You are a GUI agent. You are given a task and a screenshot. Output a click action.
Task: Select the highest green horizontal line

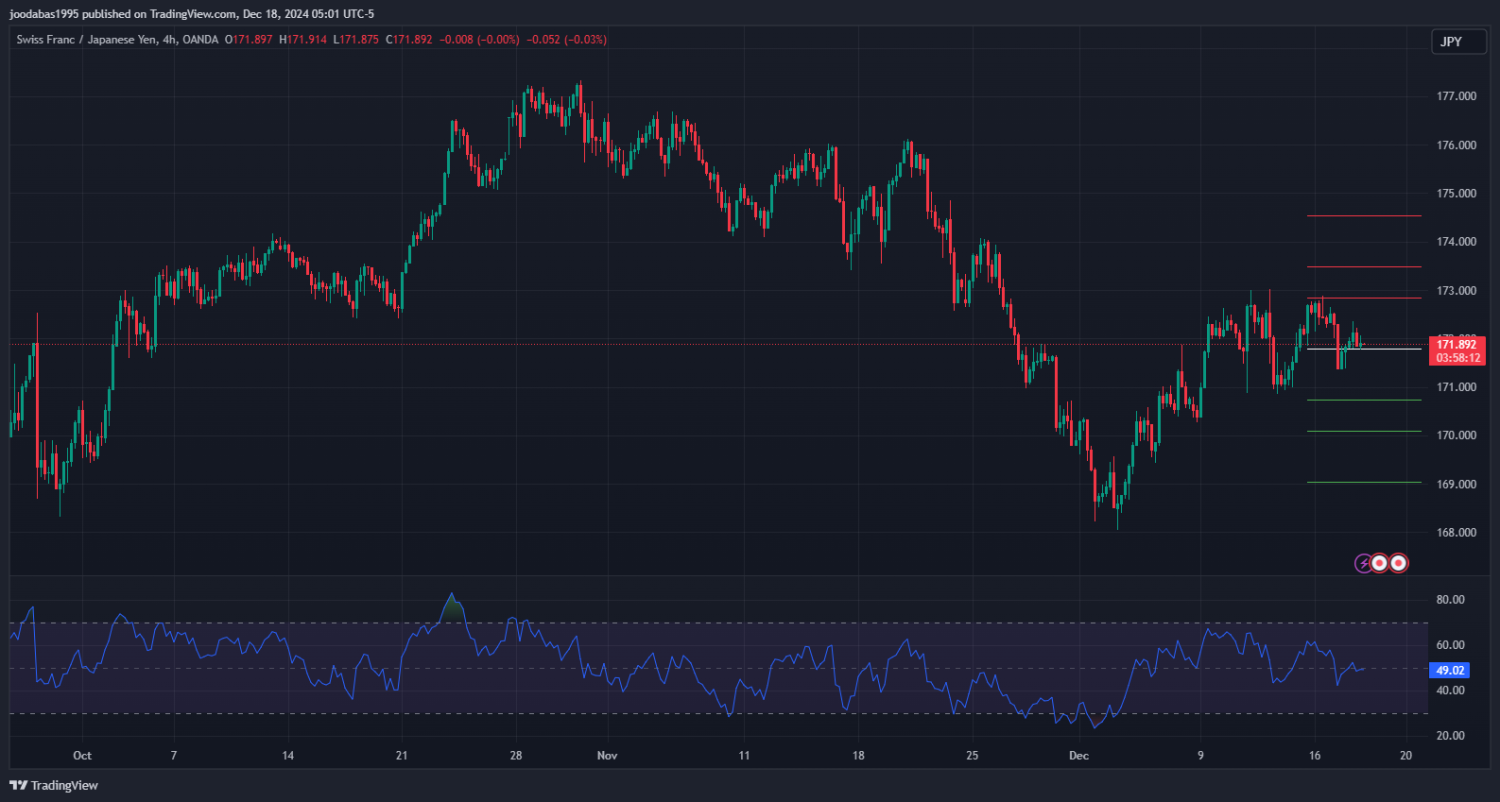(x=1364, y=400)
